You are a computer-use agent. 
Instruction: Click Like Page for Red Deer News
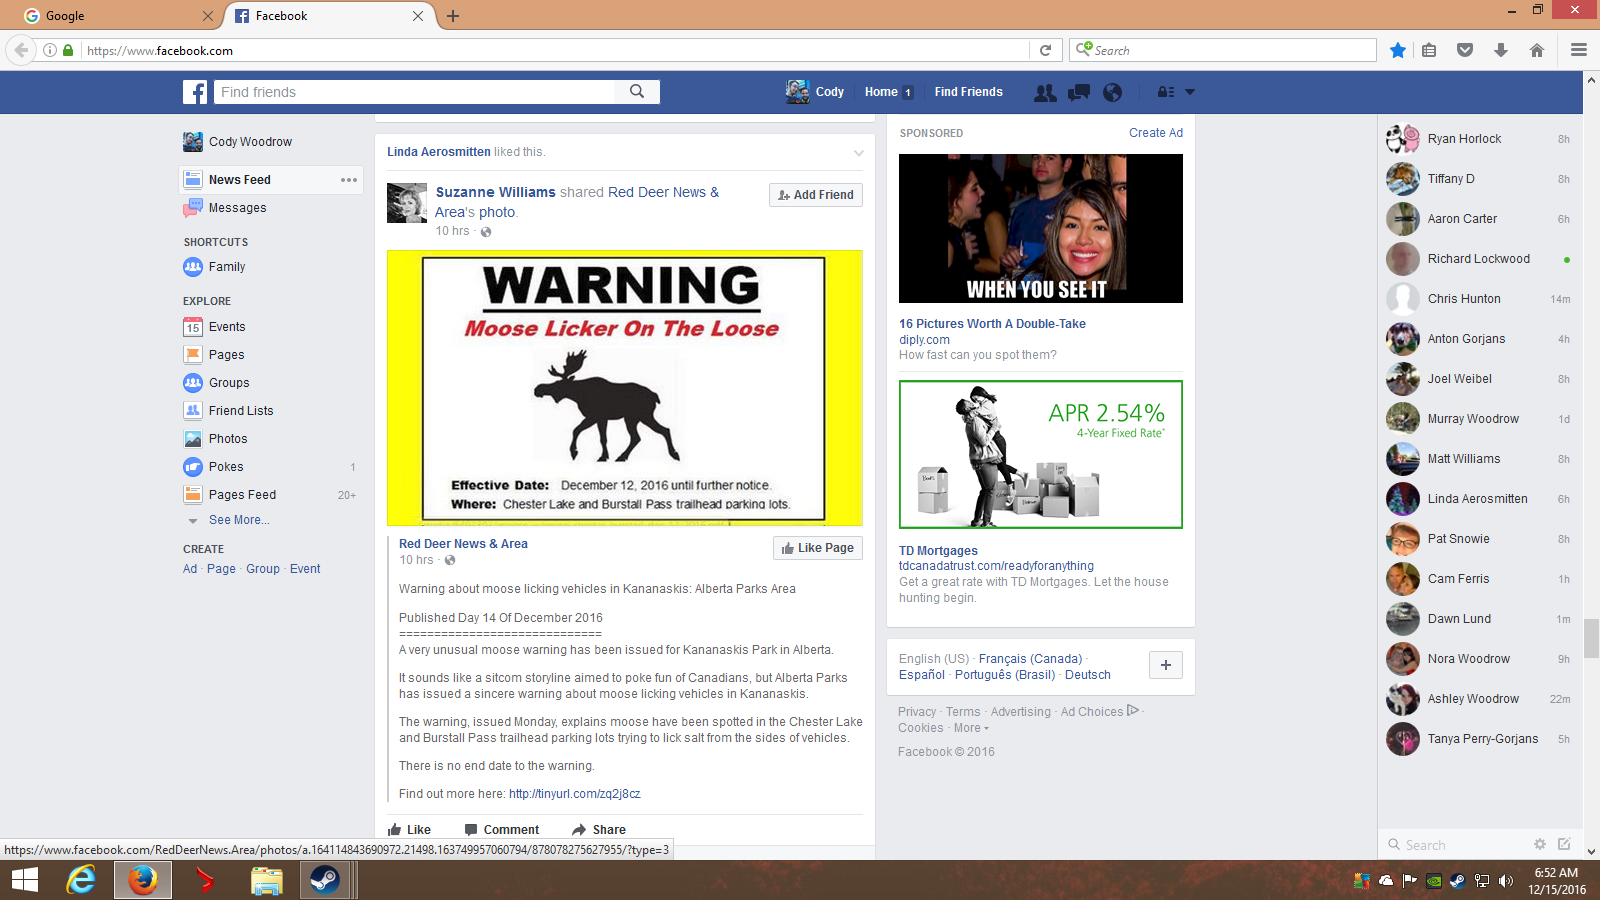coord(818,548)
